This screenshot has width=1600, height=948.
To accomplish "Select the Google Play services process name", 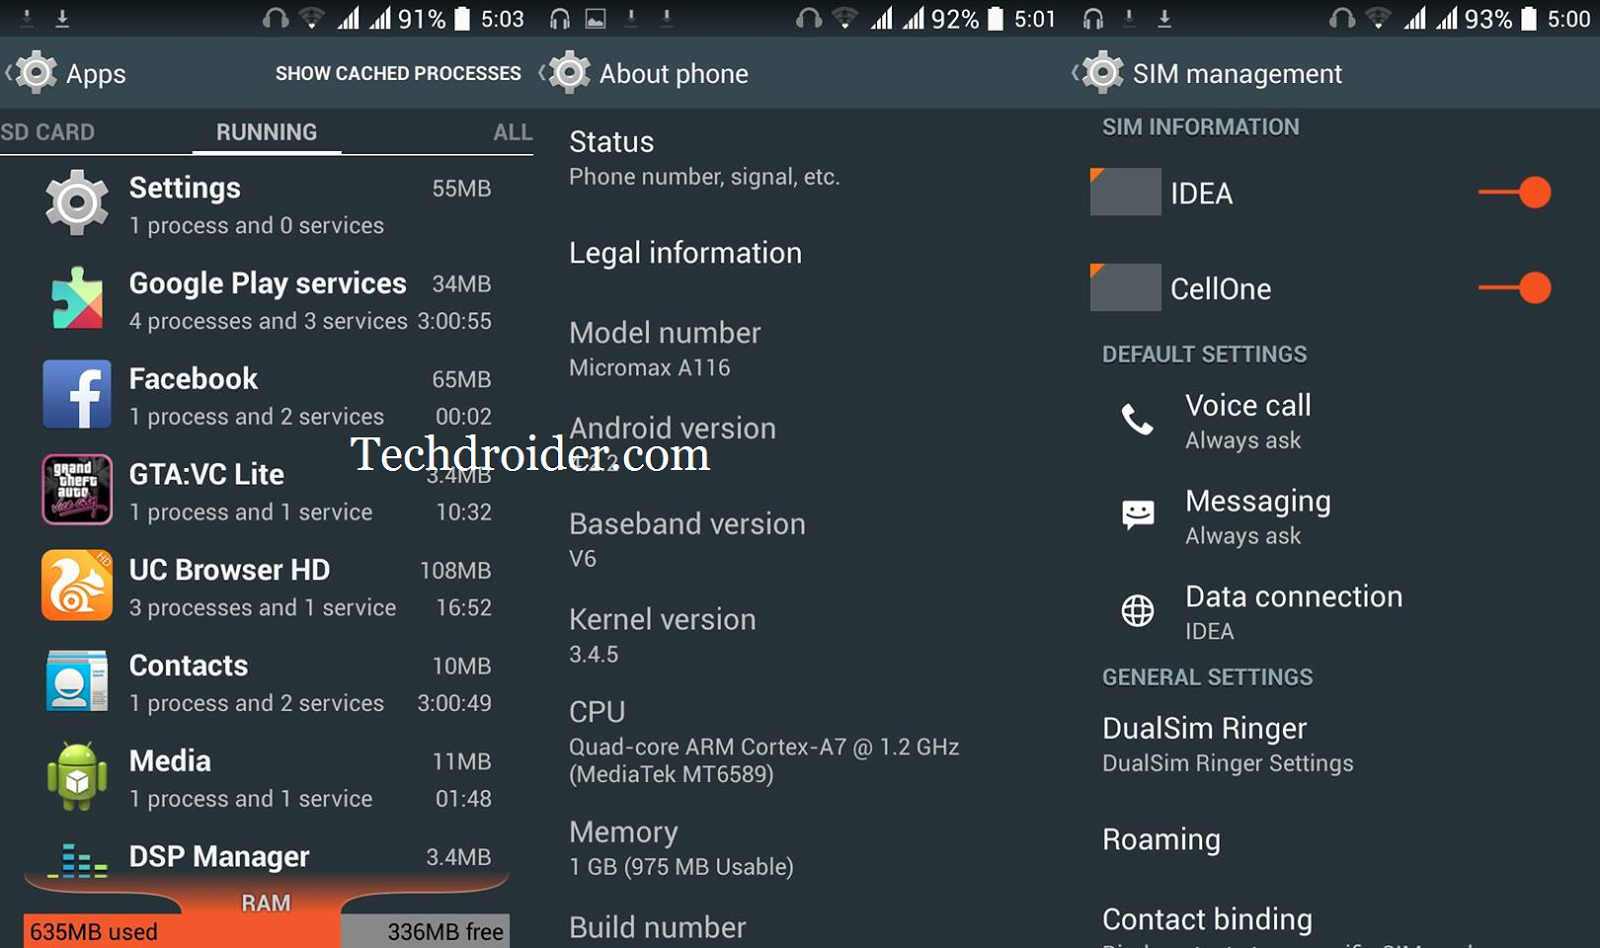I will point(268,283).
